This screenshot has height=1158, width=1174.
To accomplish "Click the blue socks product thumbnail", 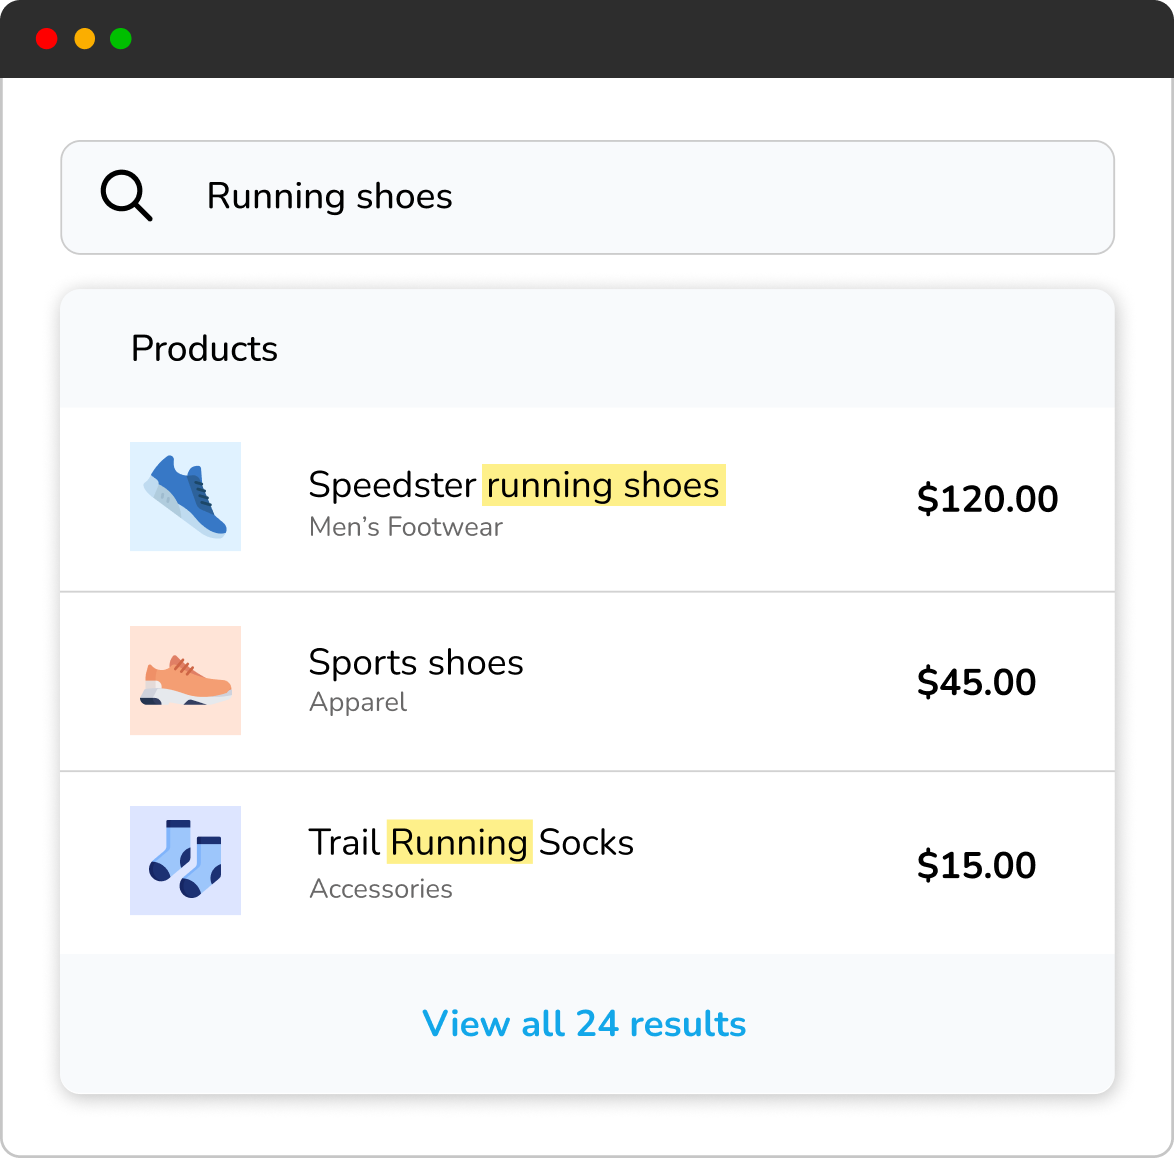I will tap(185, 860).
